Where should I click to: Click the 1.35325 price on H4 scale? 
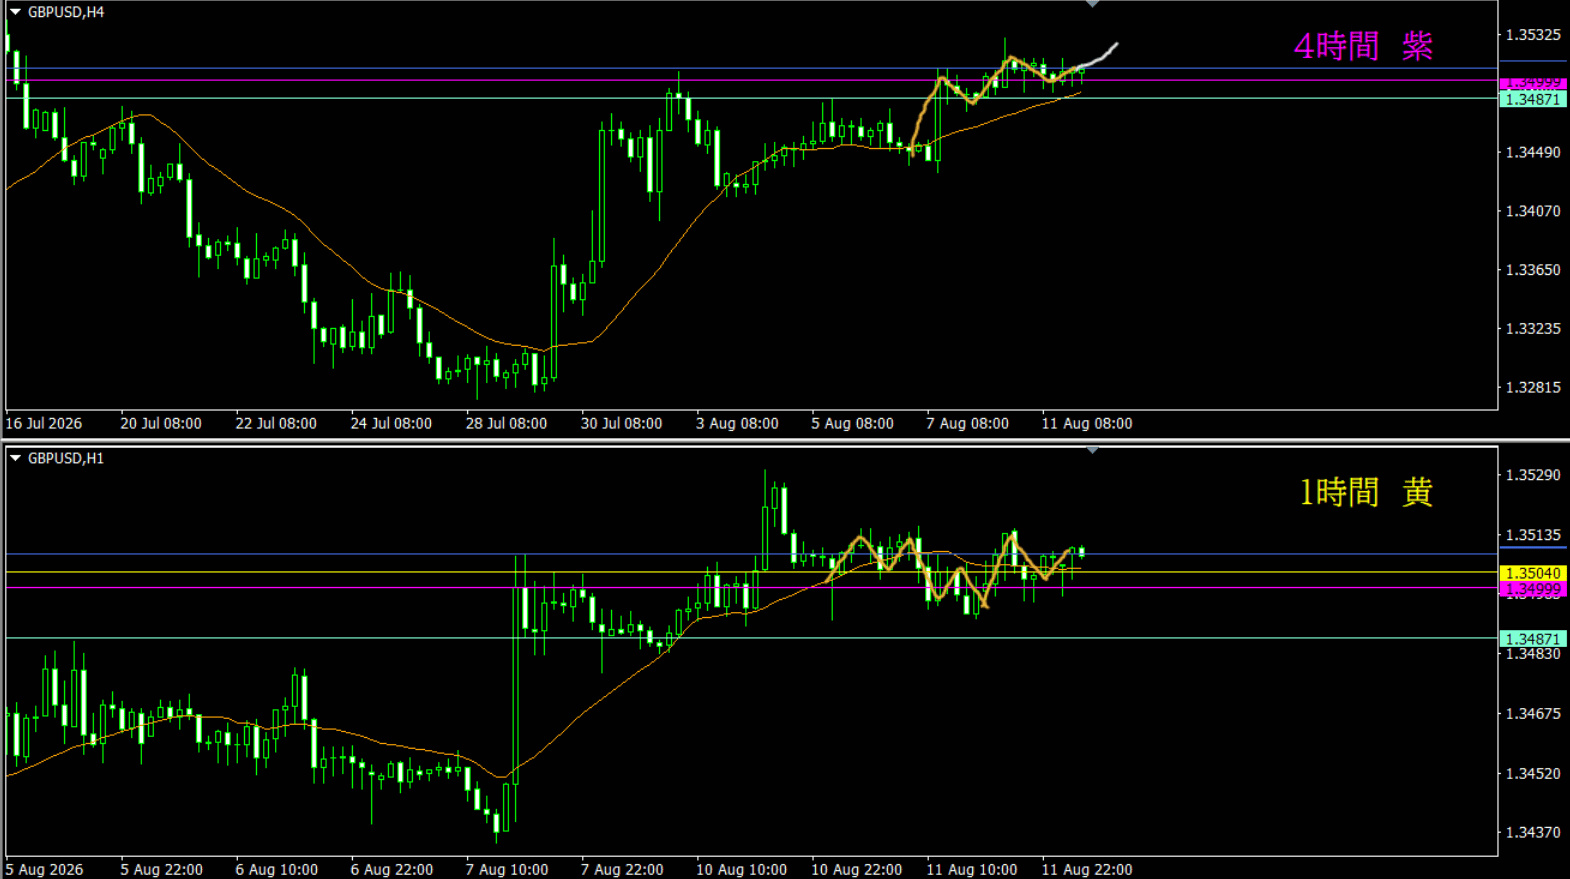[1533, 35]
